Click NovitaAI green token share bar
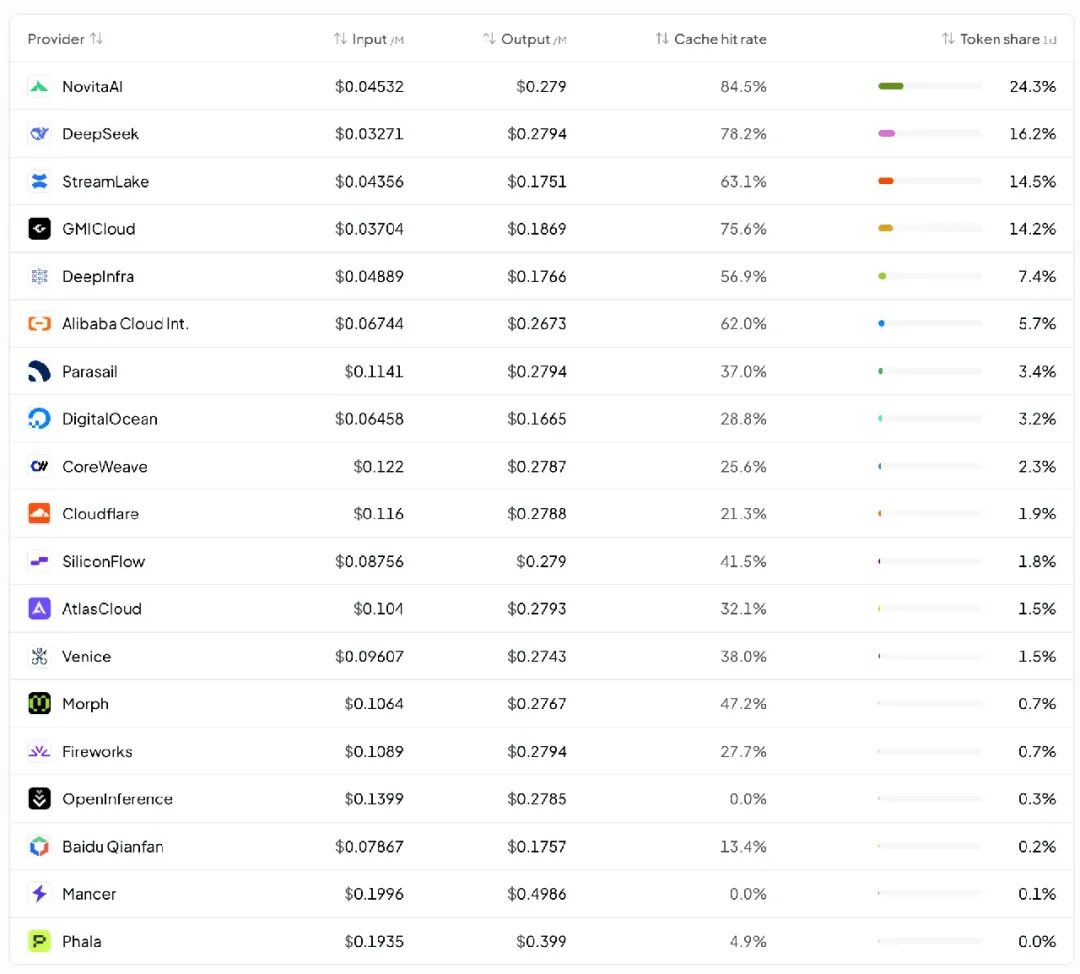Viewport: 1080px width, 974px height. (891, 86)
